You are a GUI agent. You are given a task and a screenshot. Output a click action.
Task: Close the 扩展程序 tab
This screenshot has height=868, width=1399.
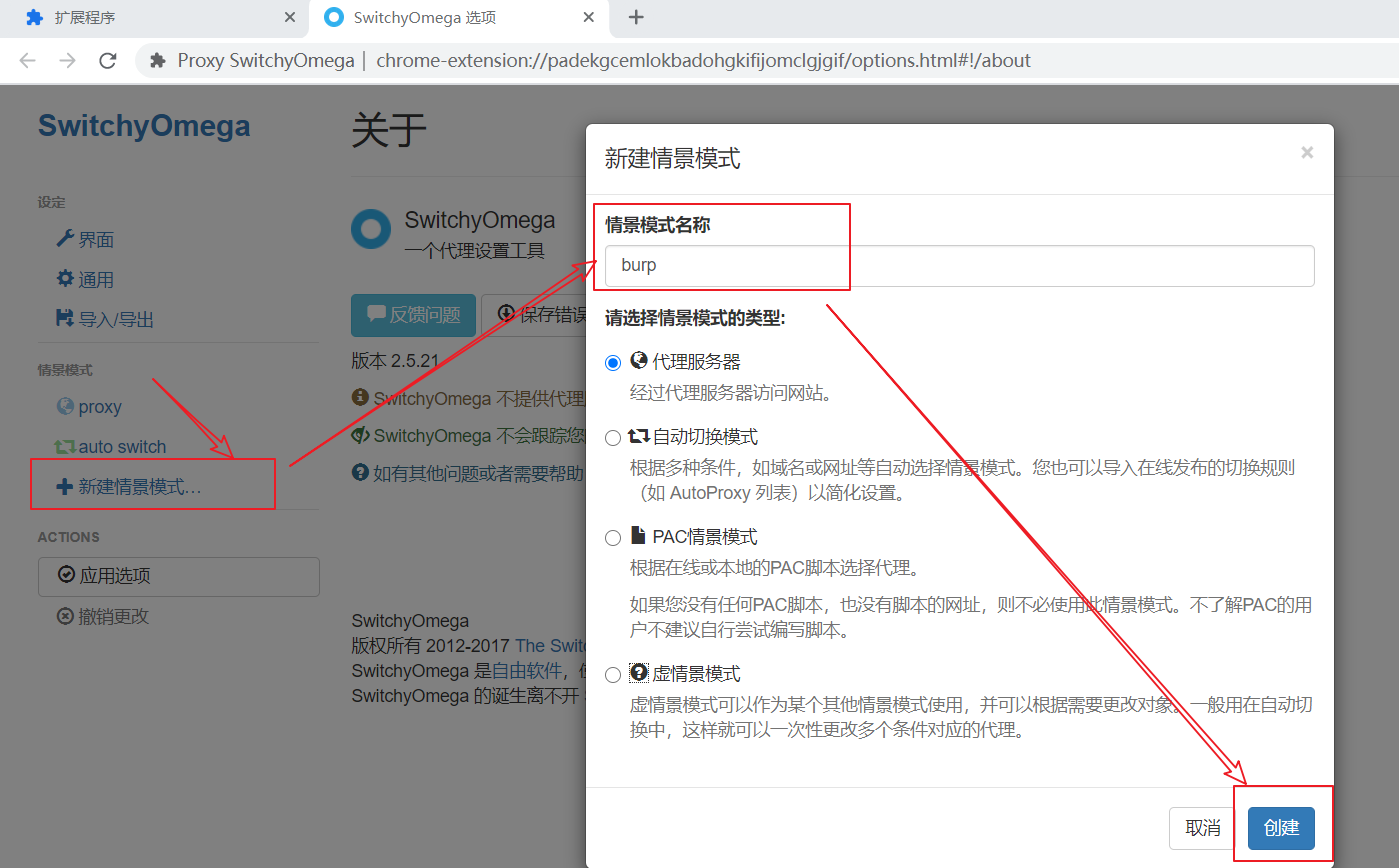click(x=290, y=17)
